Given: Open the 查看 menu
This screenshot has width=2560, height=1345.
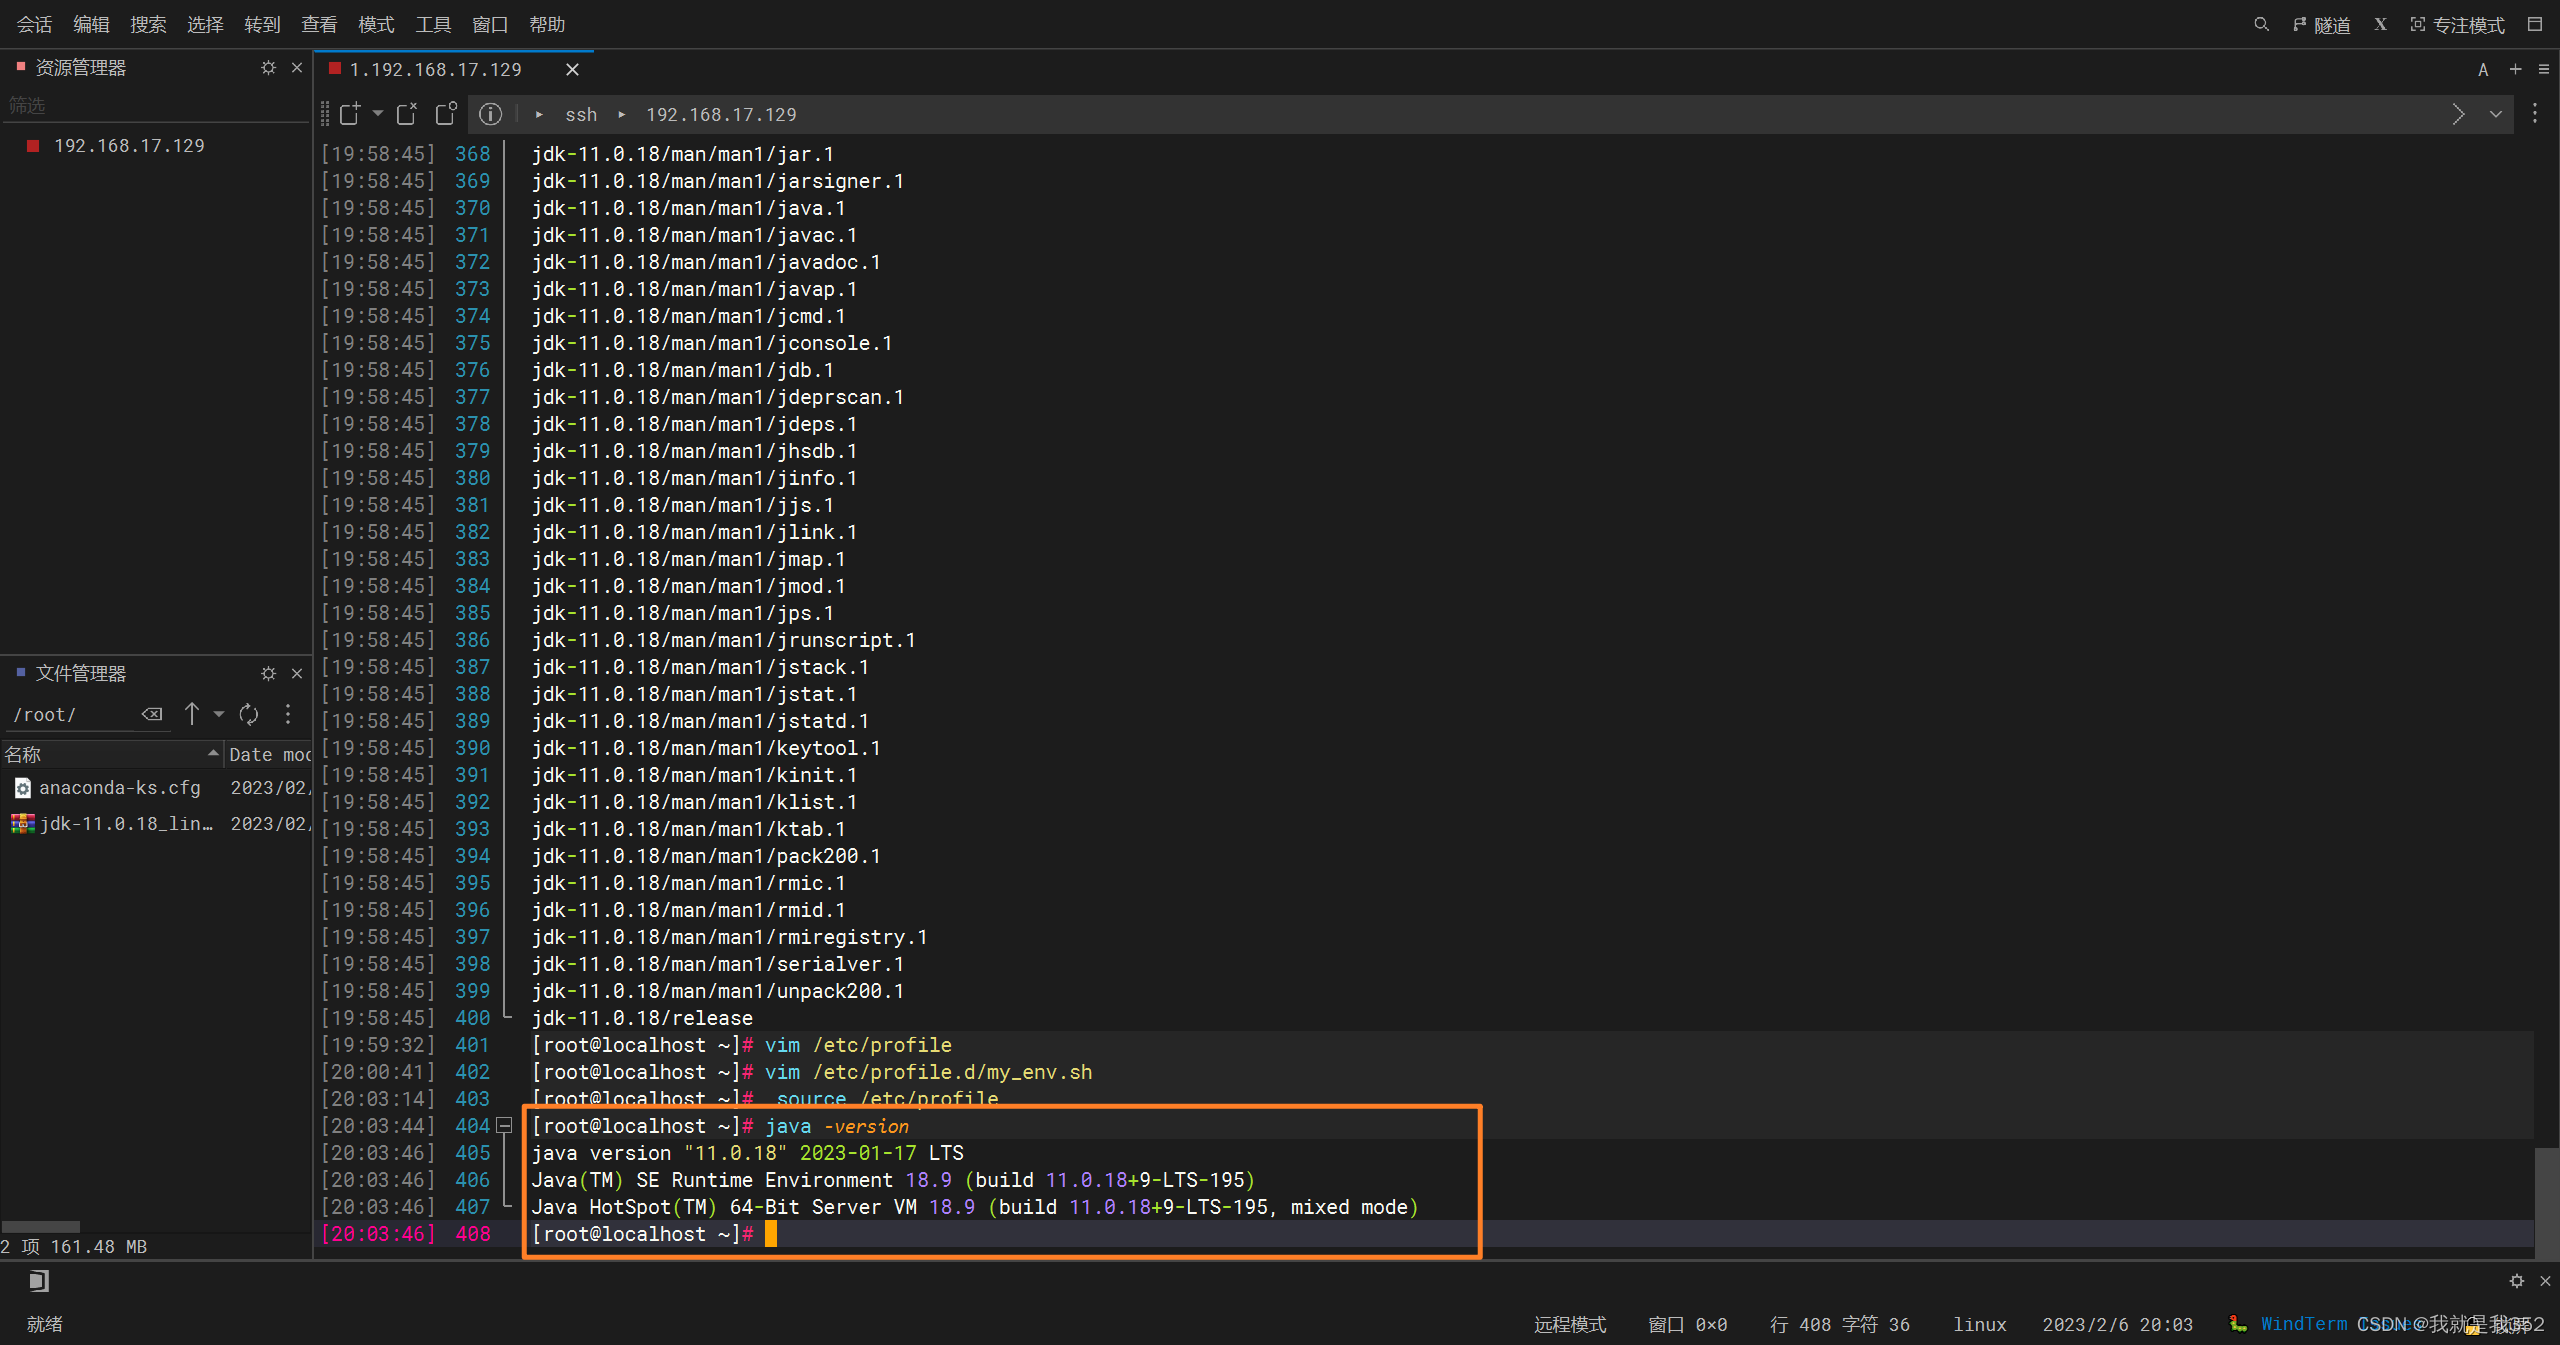Looking at the screenshot, I should [319, 24].
